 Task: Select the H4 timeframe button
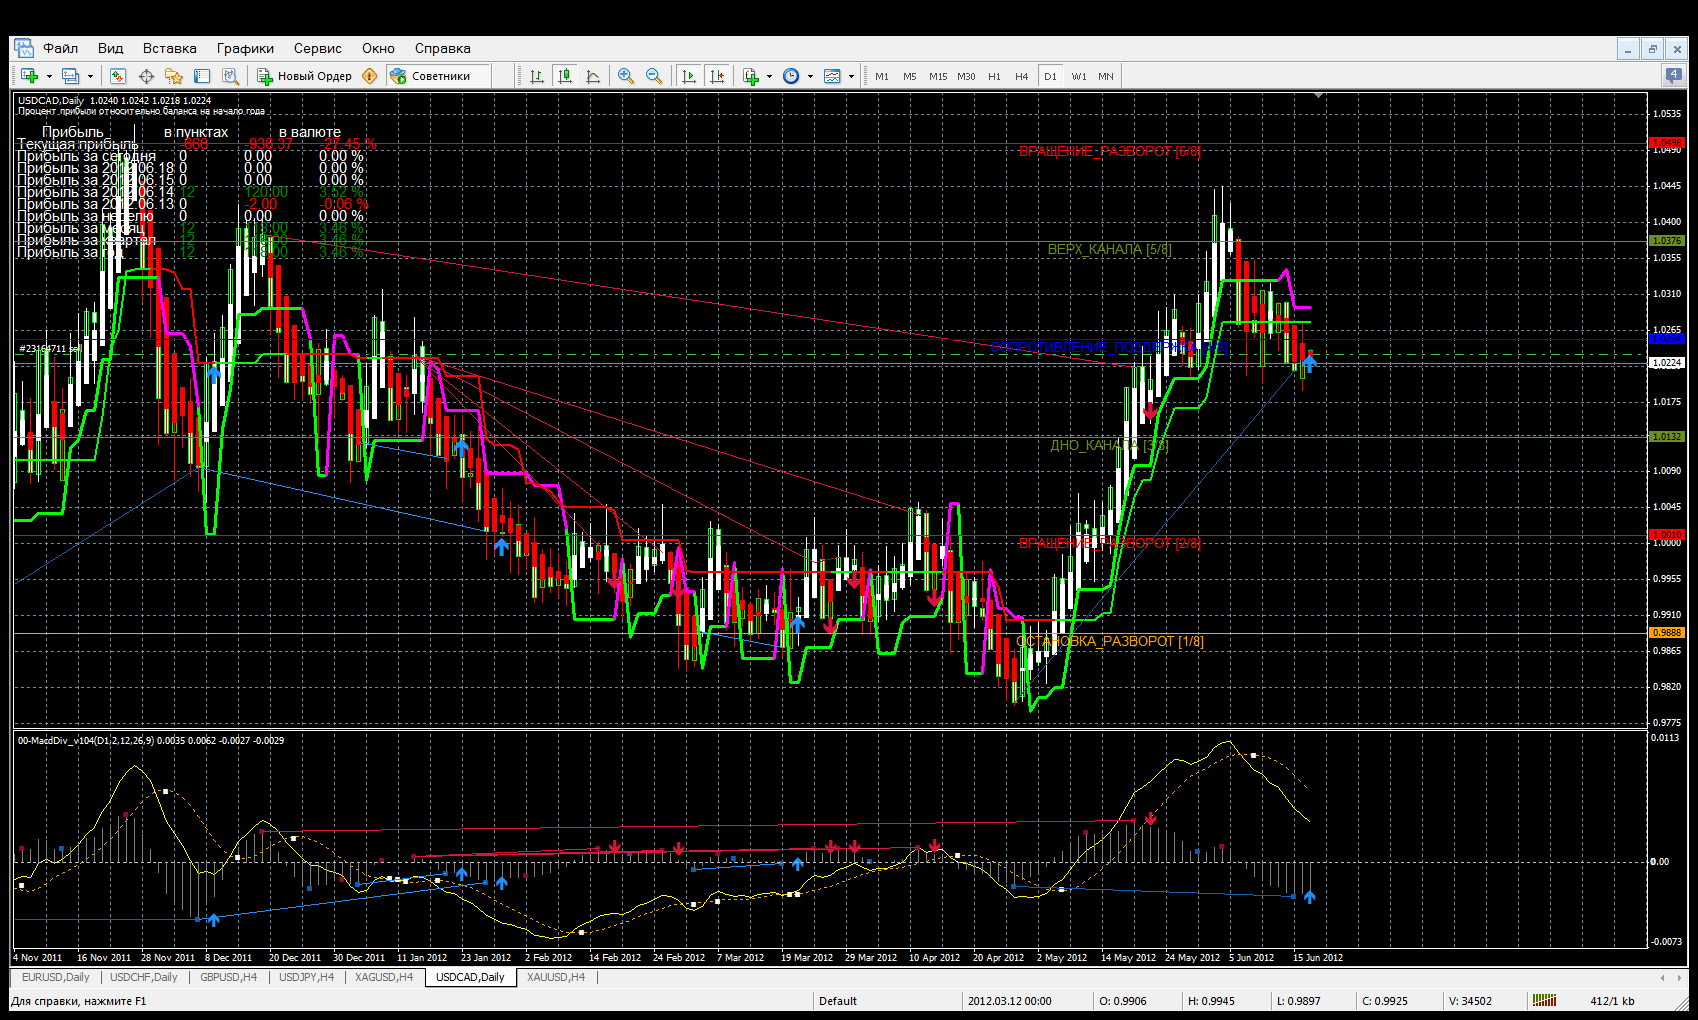[1021, 76]
